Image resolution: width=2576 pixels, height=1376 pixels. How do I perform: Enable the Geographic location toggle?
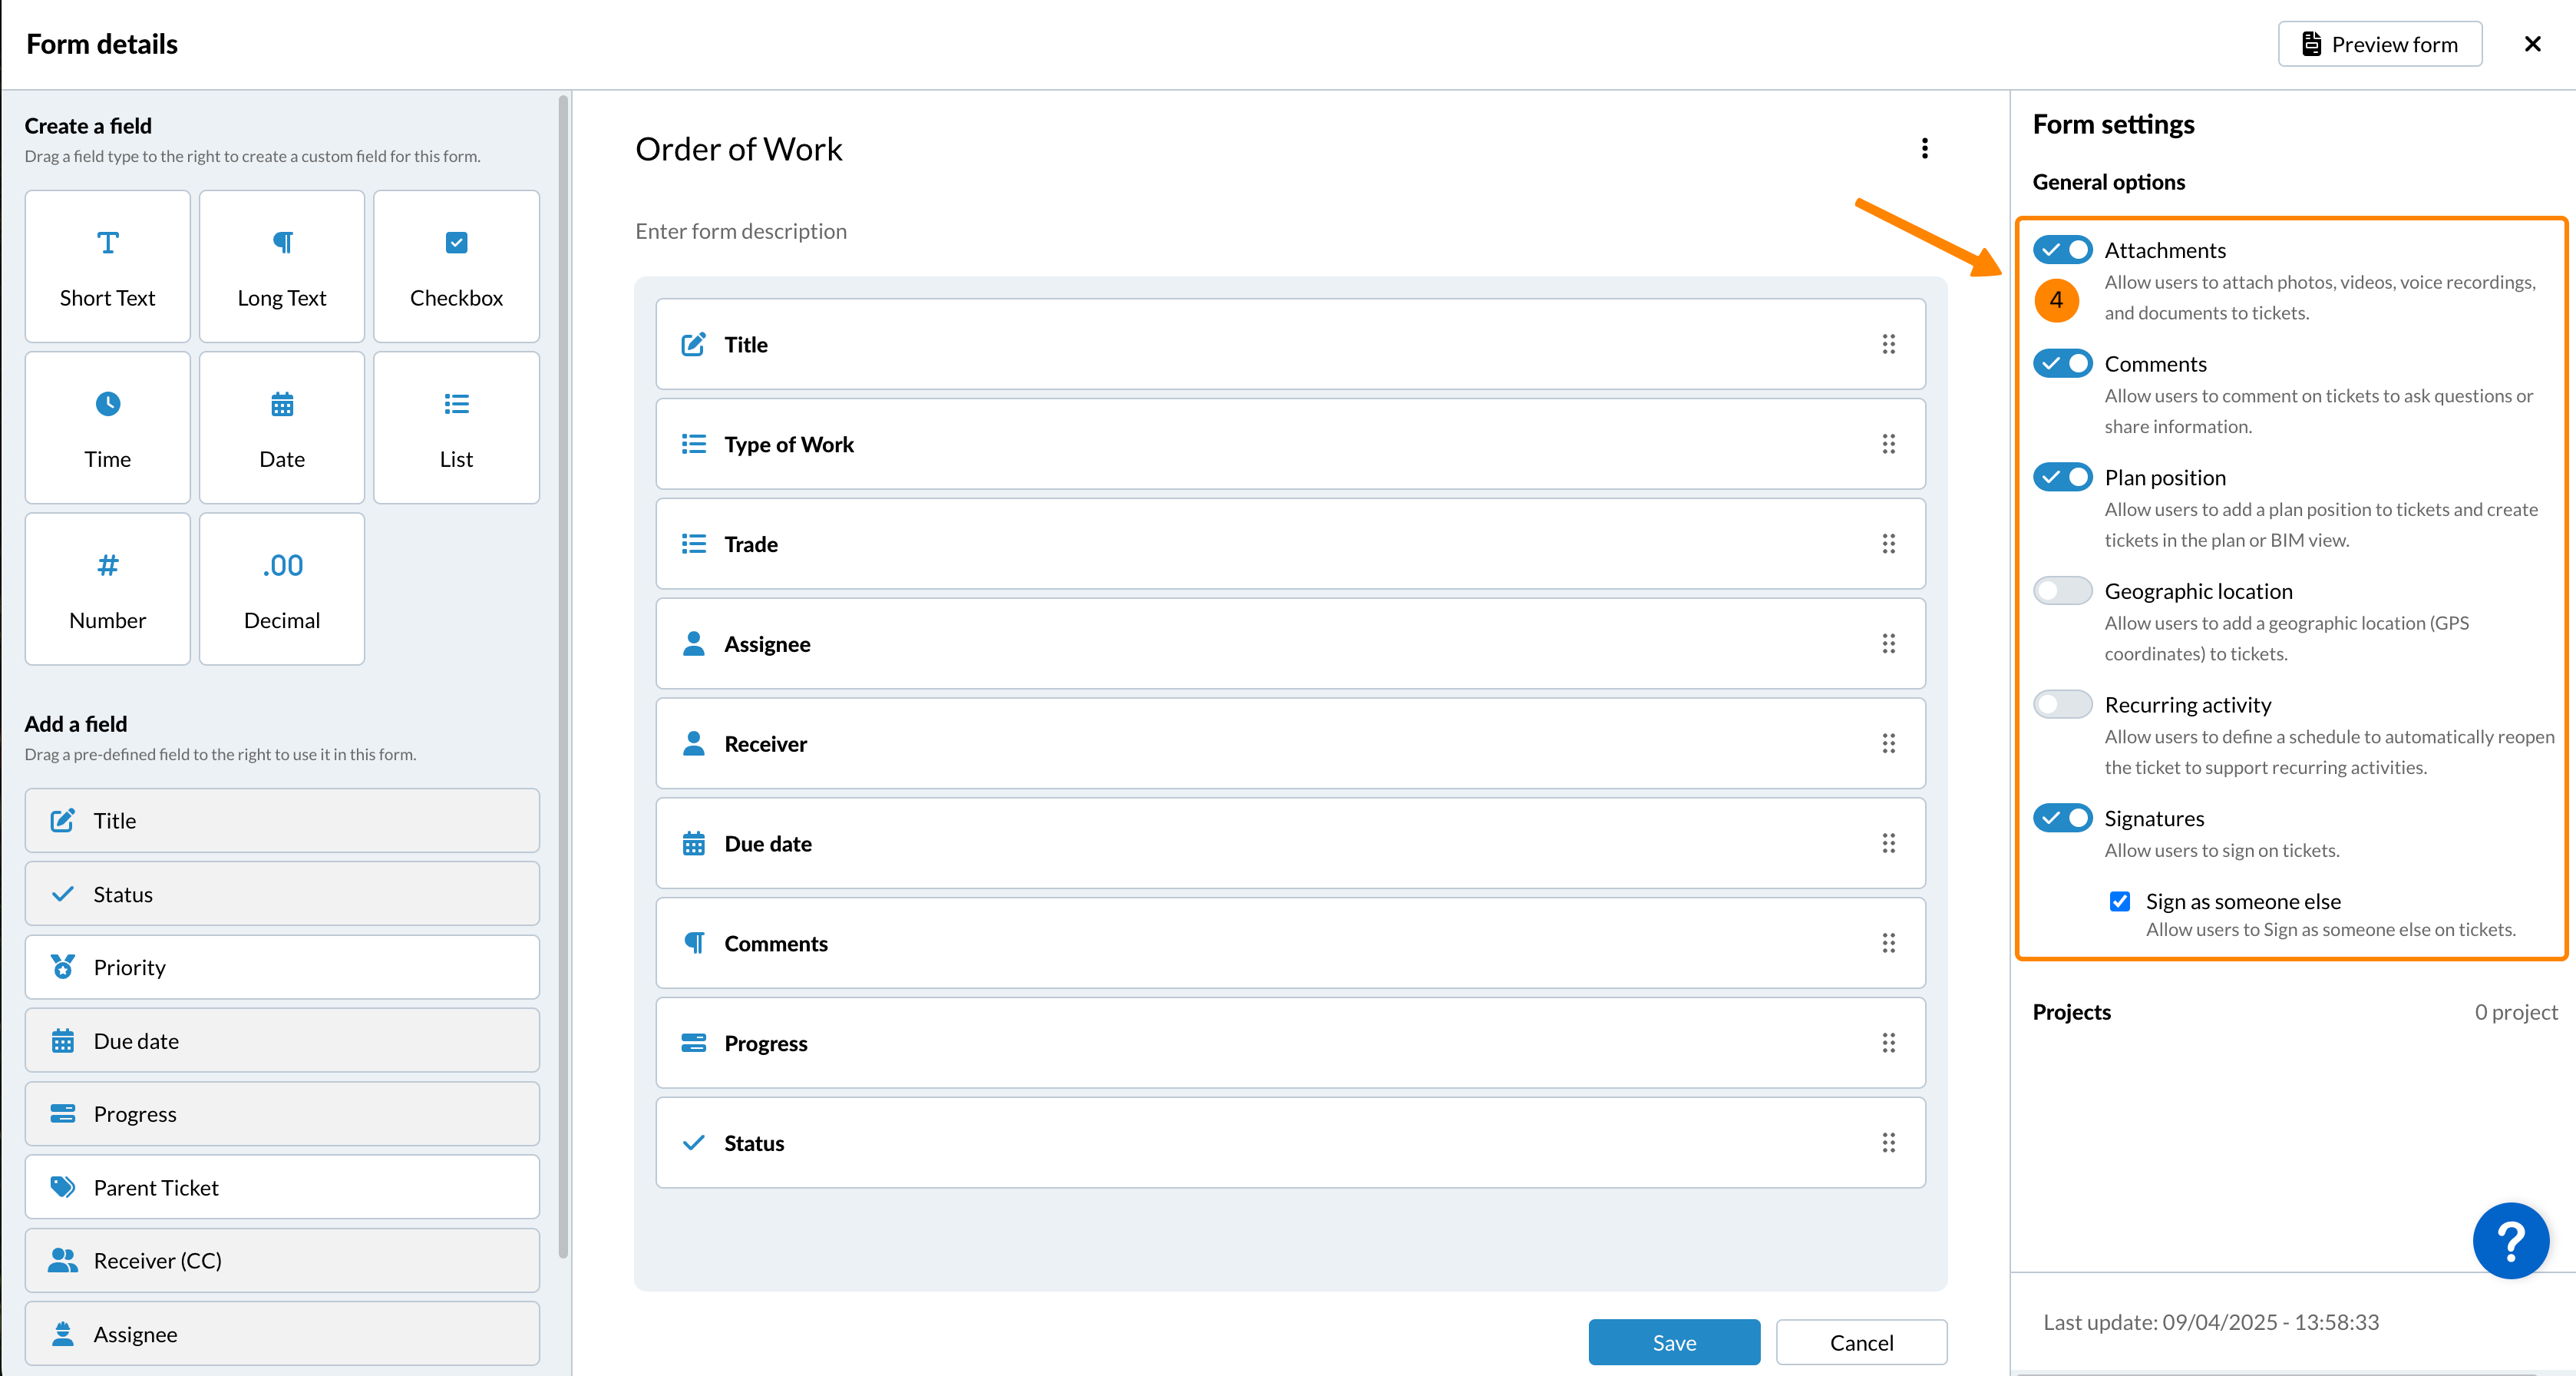coord(2061,590)
